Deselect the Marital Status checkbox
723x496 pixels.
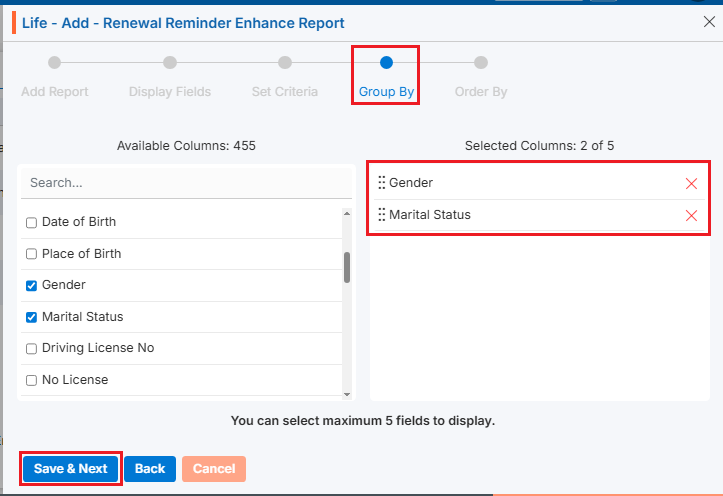pyautogui.click(x=31, y=317)
